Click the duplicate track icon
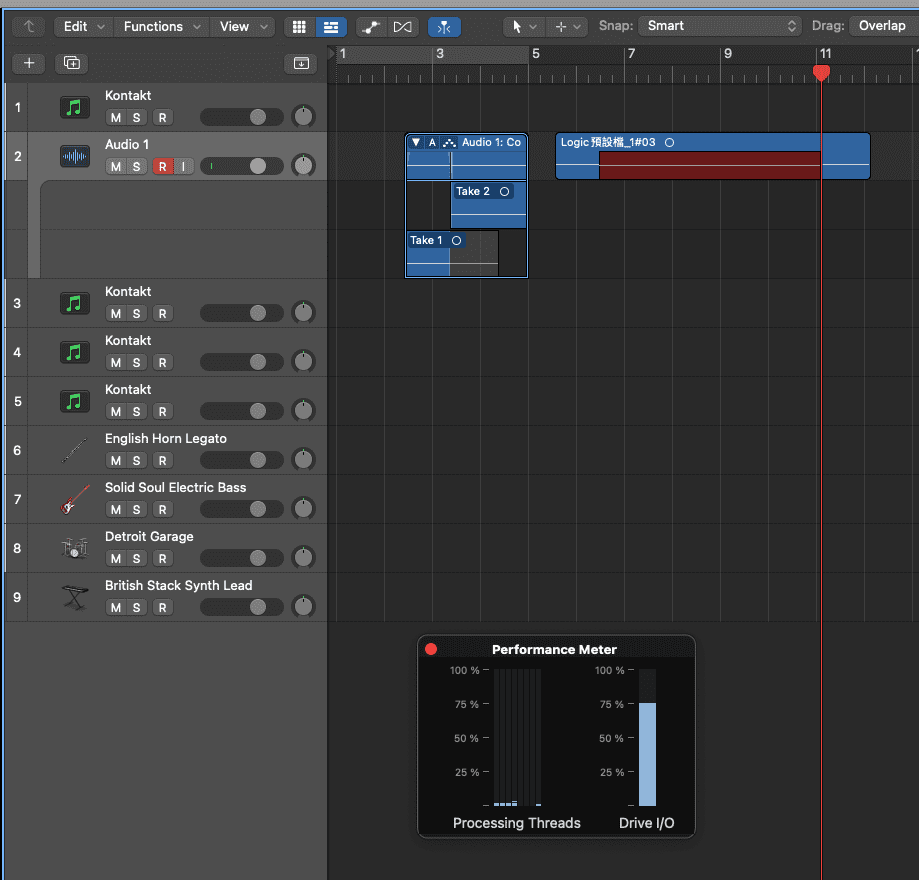This screenshot has width=919, height=880. (72, 63)
